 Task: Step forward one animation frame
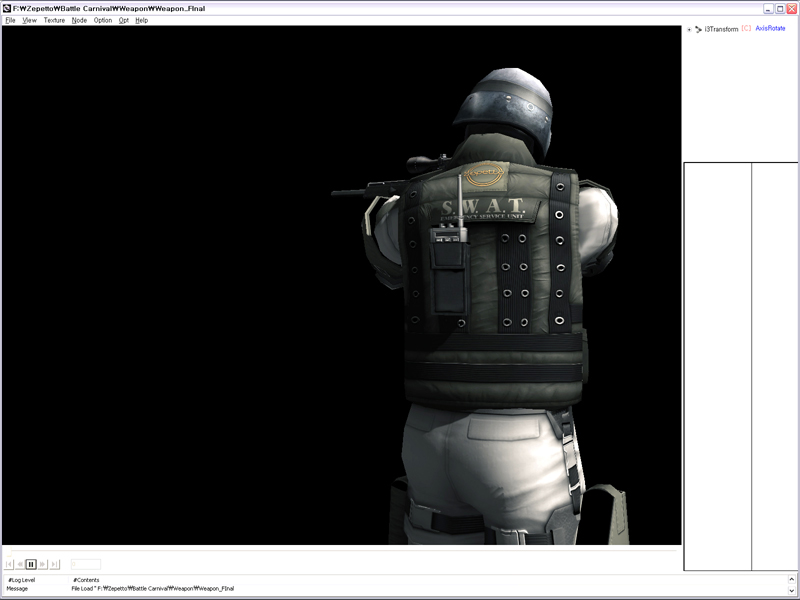43,564
